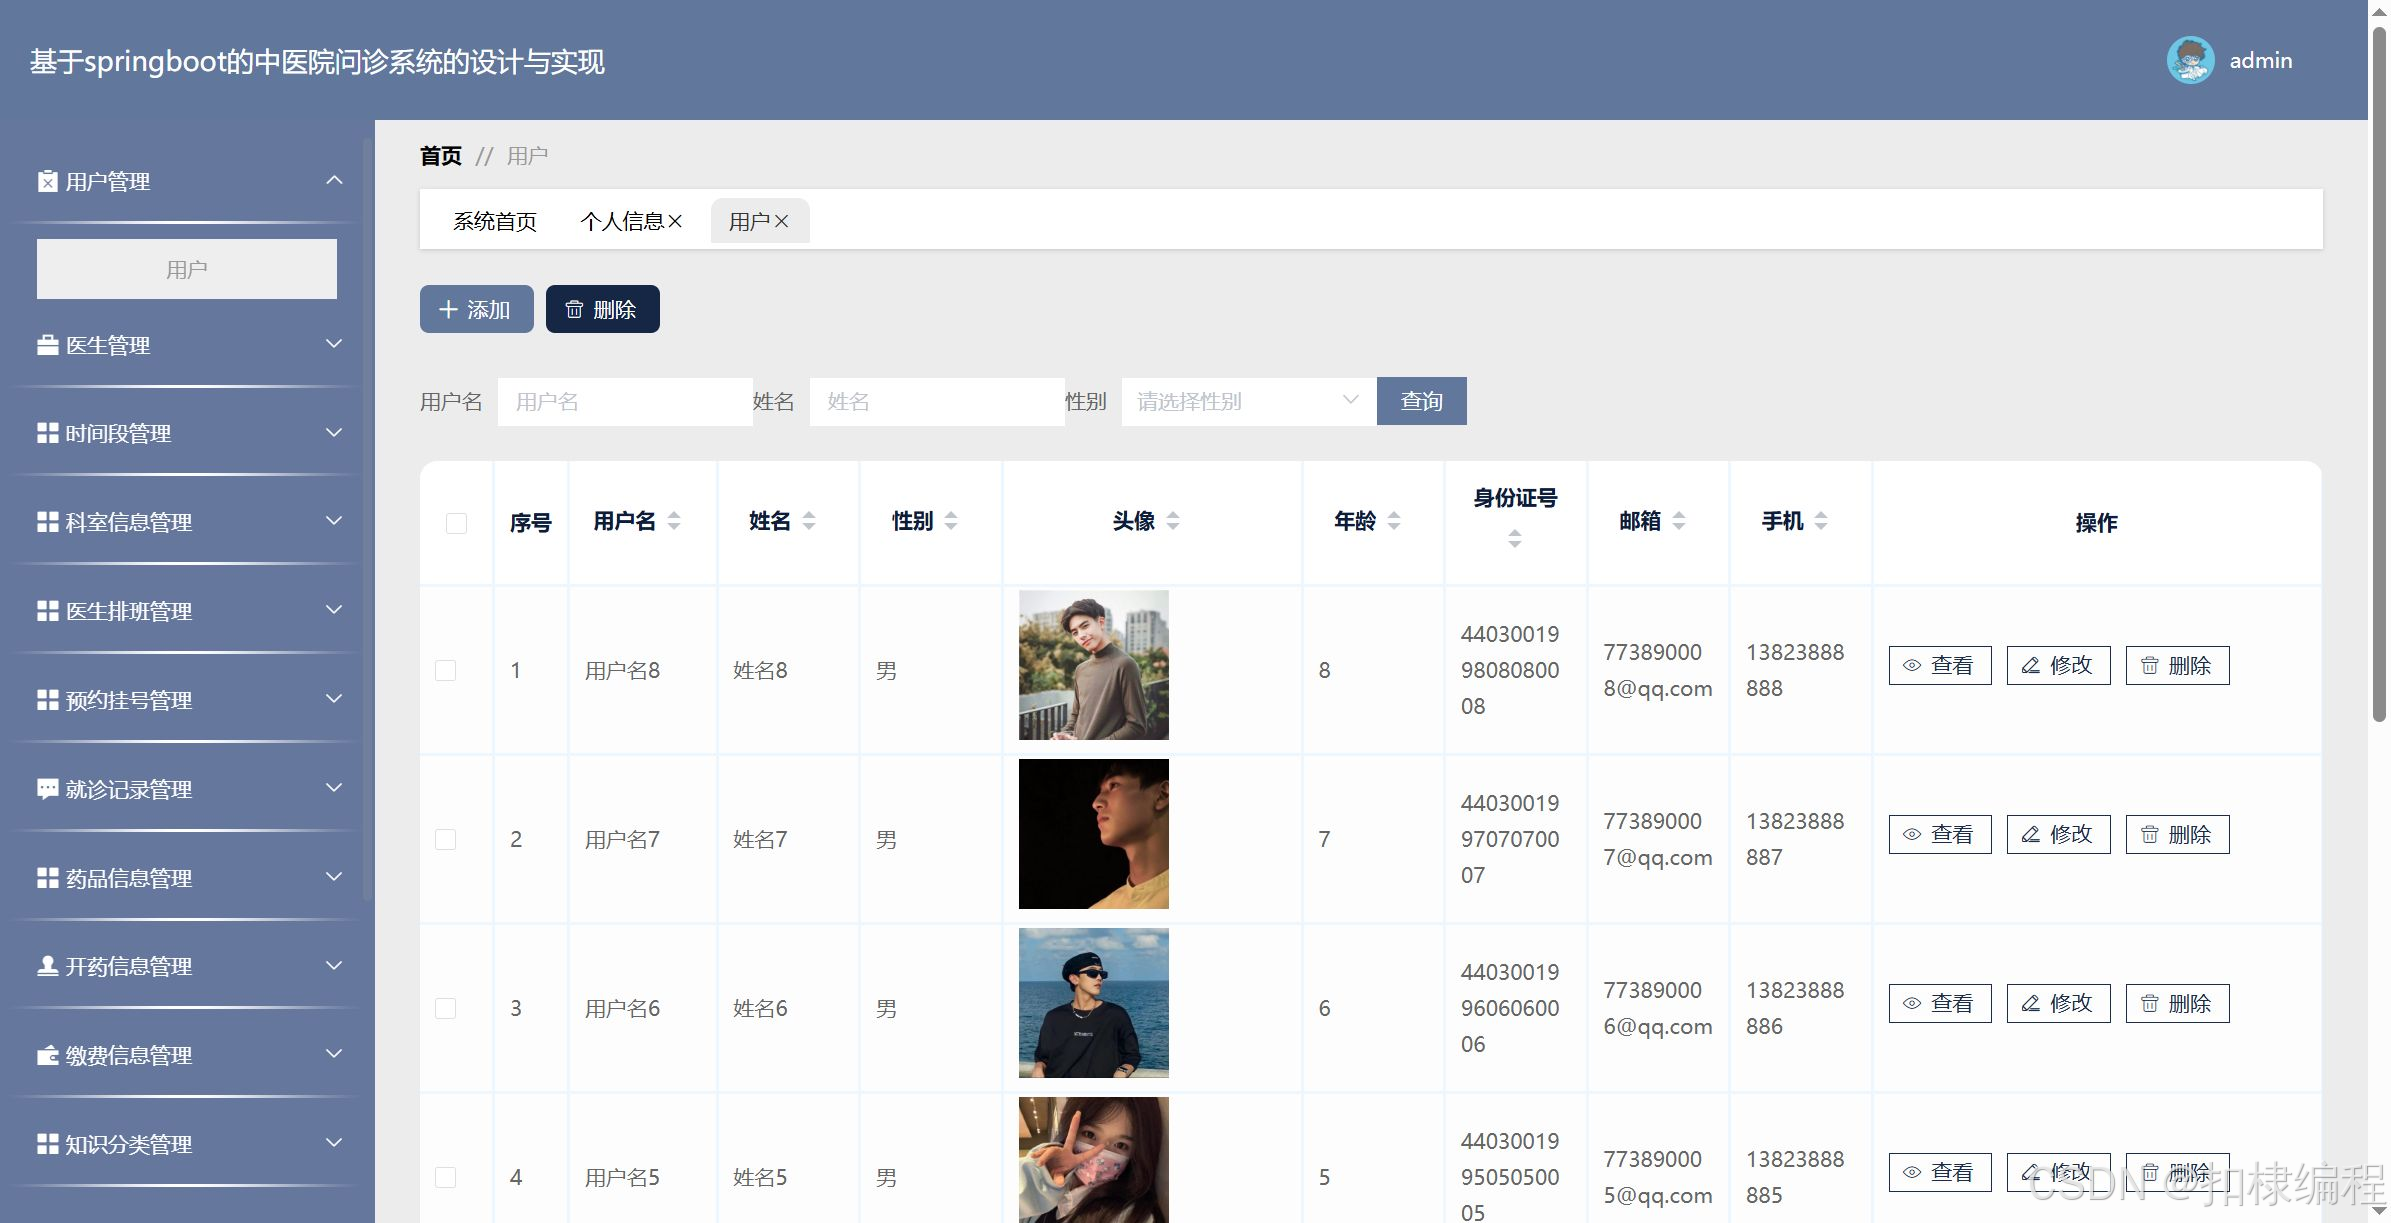Click the 姓名 search input field
Viewport: 2391px width, 1223px height.
click(x=936, y=402)
